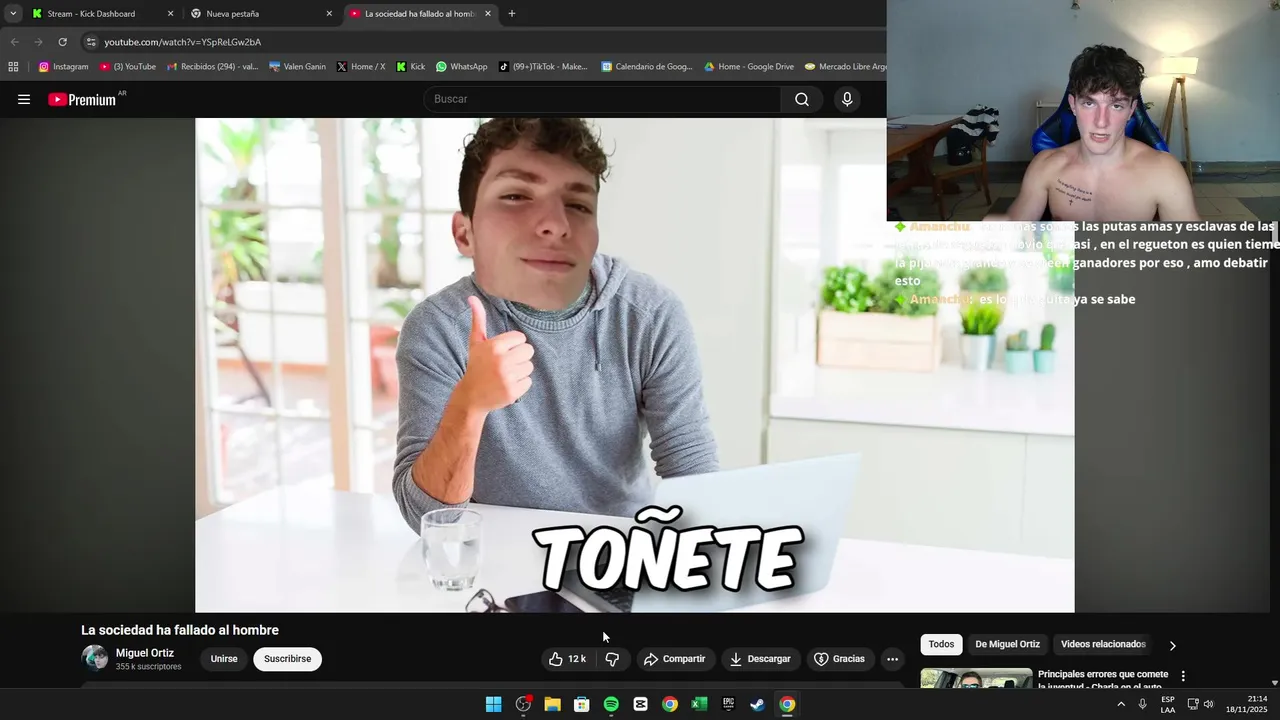The width and height of the screenshot is (1280, 720).
Task: Open the tab search dropdown arrow
Action: (x=13, y=14)
